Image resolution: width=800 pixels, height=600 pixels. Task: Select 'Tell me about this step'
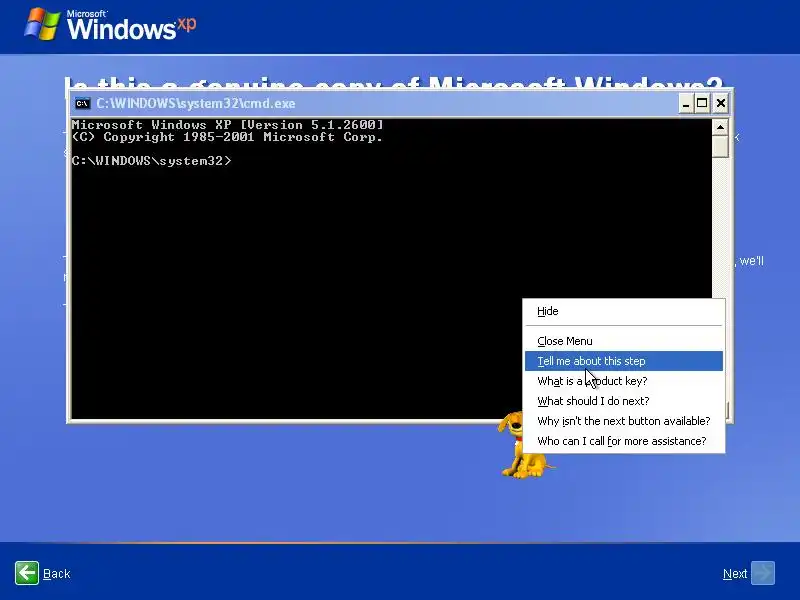click(x=623, y=361)
